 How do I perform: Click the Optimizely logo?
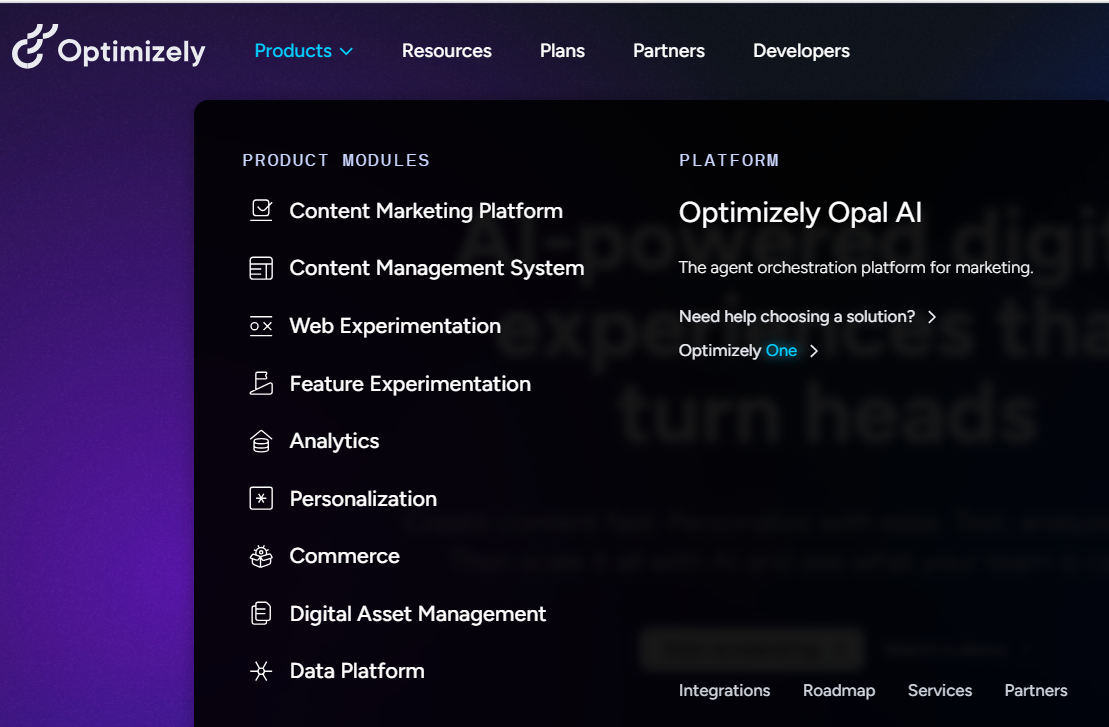click(108, 47)
